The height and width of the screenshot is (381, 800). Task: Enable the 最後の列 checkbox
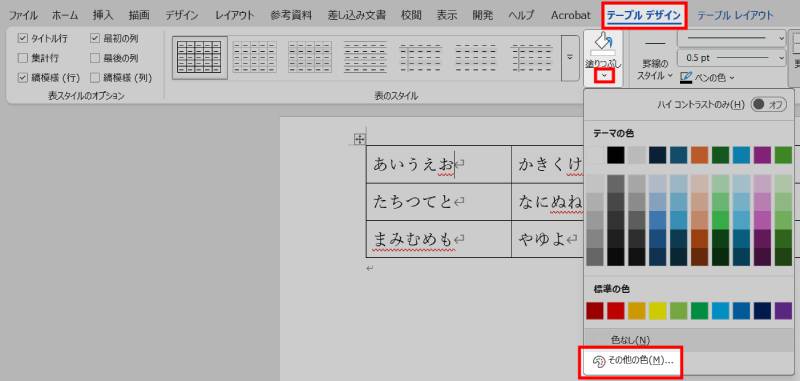(95, 58)
